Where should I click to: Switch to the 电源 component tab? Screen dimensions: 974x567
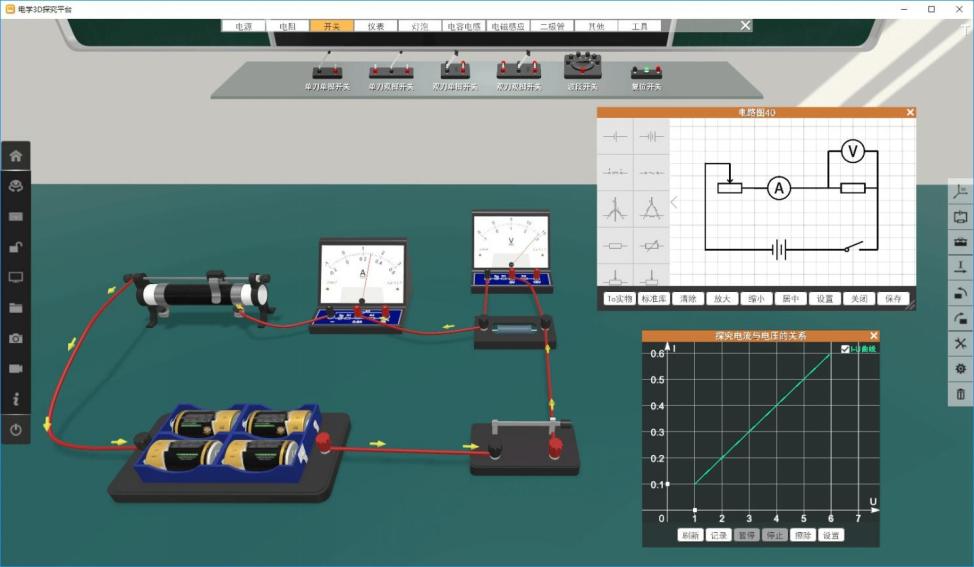(243, 26)
